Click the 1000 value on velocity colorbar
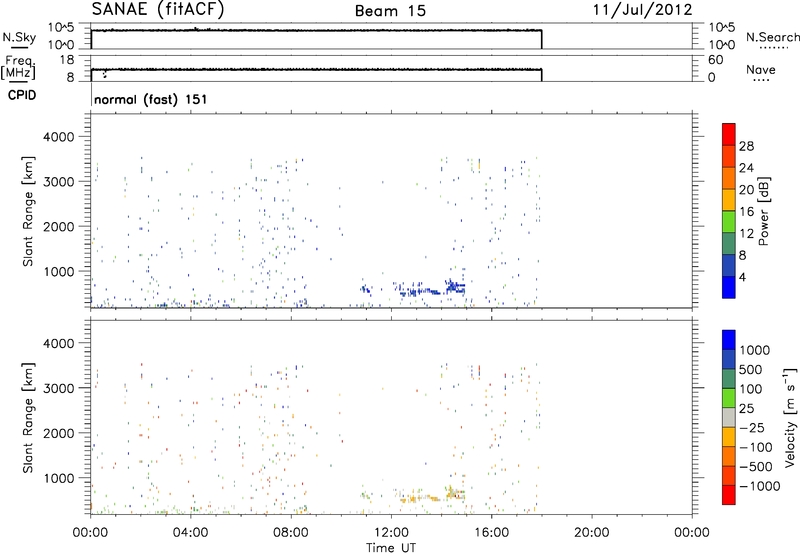800x554 pixels. pyautogui.click(x=755, y=350)
